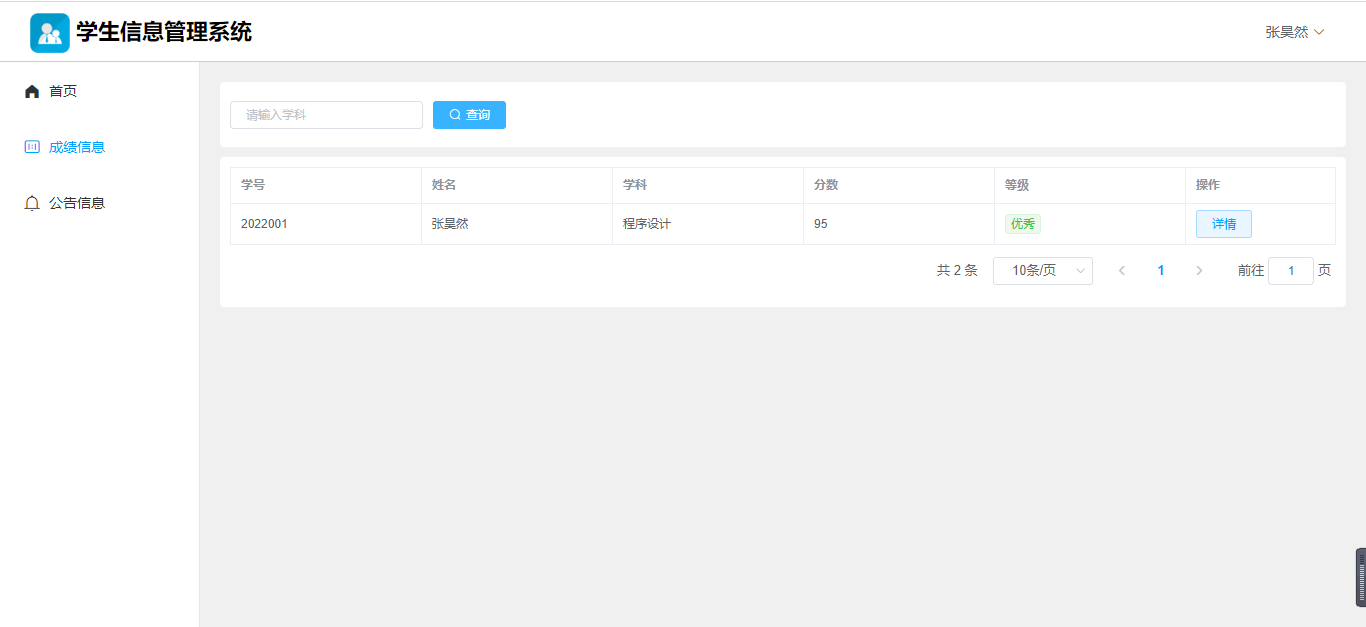The image size is (1366, 627).
Task: Click the 学生信息管理系统 title text
Action: [x=164, y=32]
